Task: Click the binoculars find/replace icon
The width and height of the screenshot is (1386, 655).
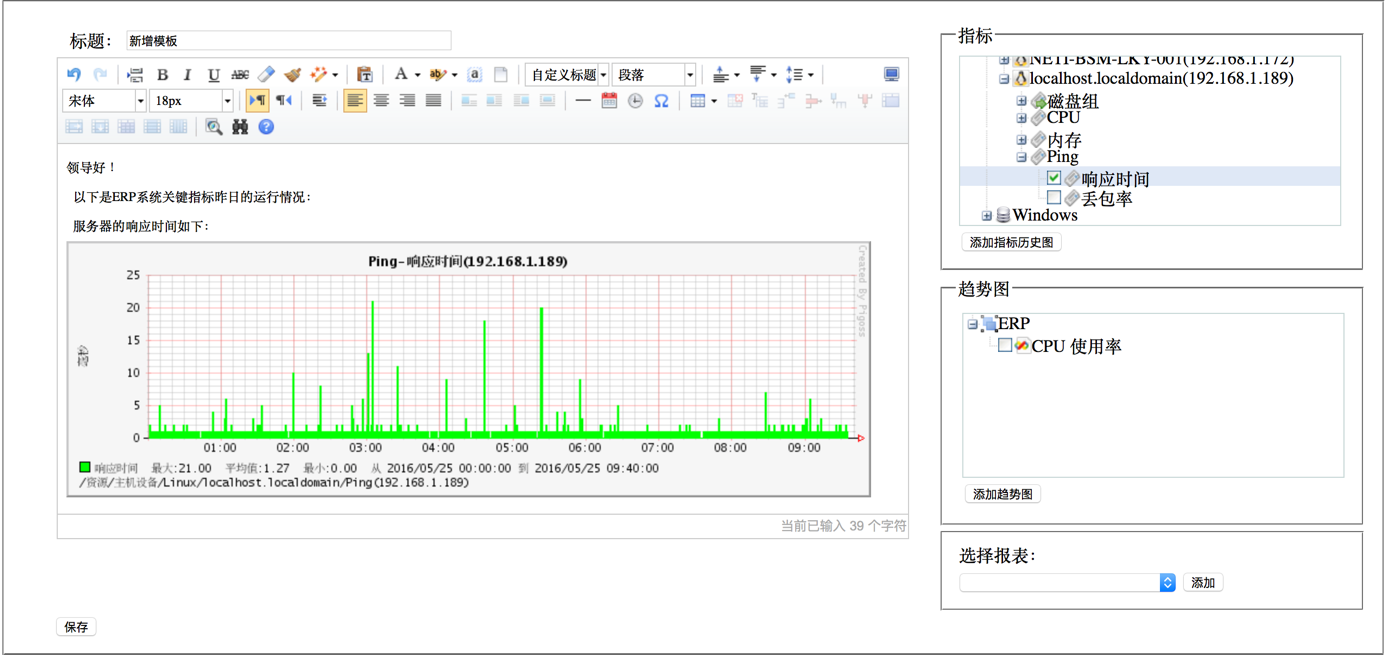Action: point(240,127)
